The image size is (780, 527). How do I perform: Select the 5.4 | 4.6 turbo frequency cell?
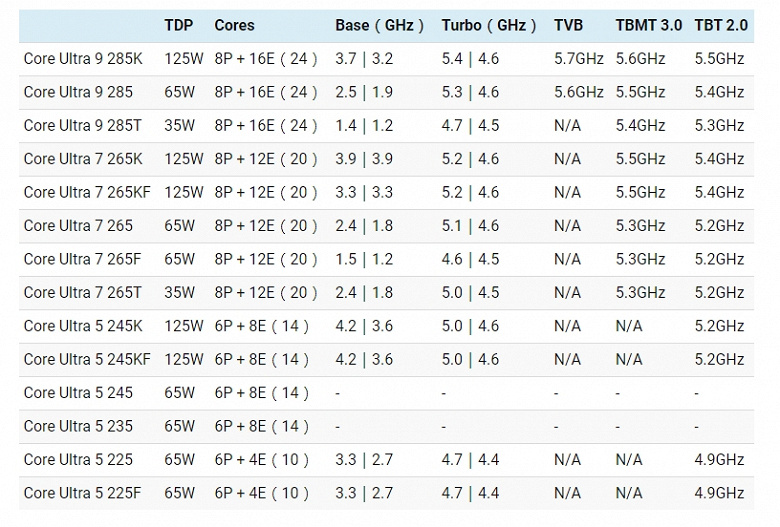coord(470,59)
